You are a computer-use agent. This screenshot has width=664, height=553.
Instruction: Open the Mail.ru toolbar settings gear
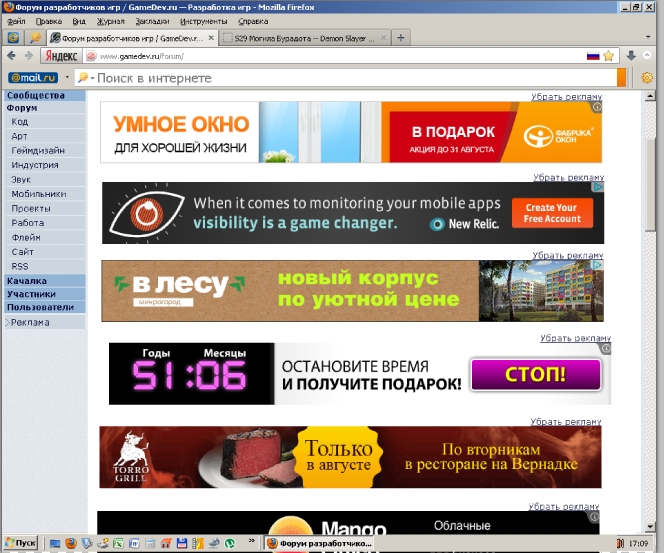click(647, 78)
